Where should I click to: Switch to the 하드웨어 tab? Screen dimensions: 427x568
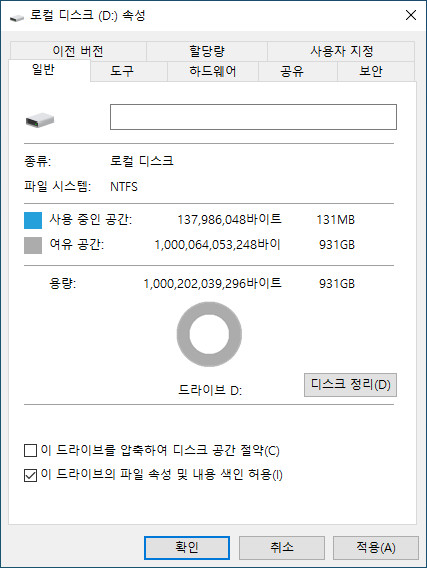tap(213, 71)
